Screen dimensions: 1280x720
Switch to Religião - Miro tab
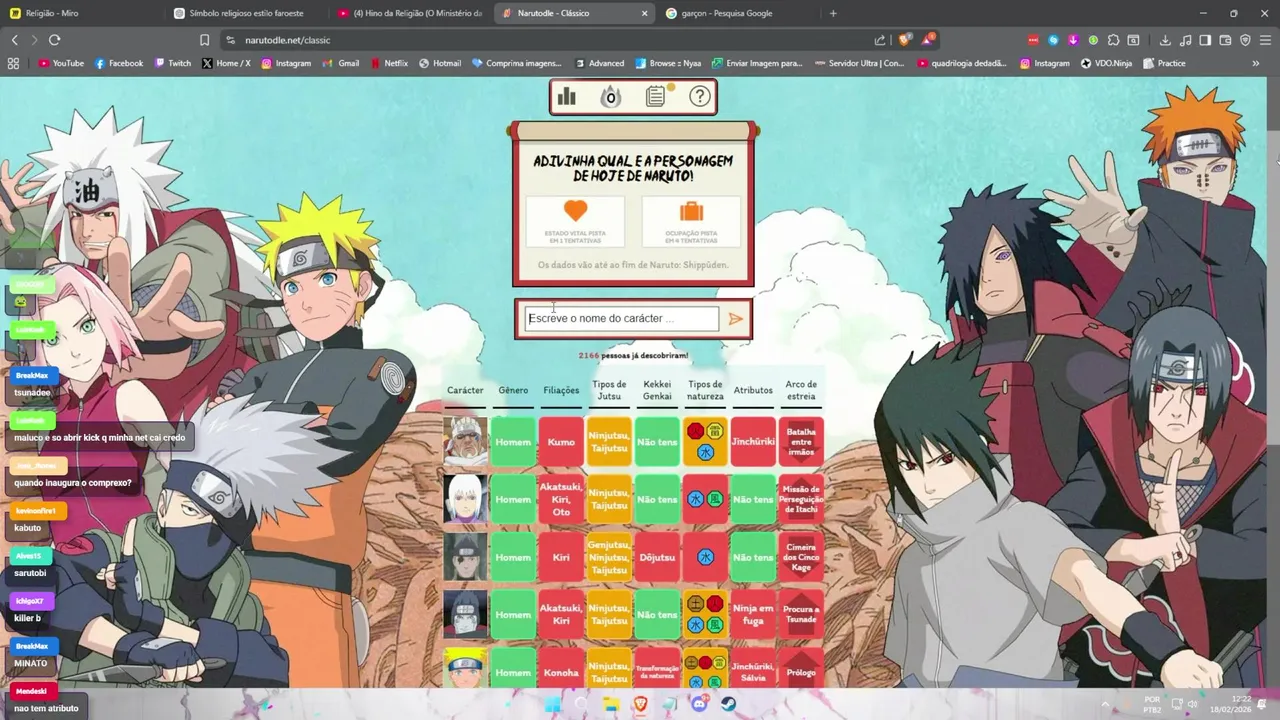80,13
